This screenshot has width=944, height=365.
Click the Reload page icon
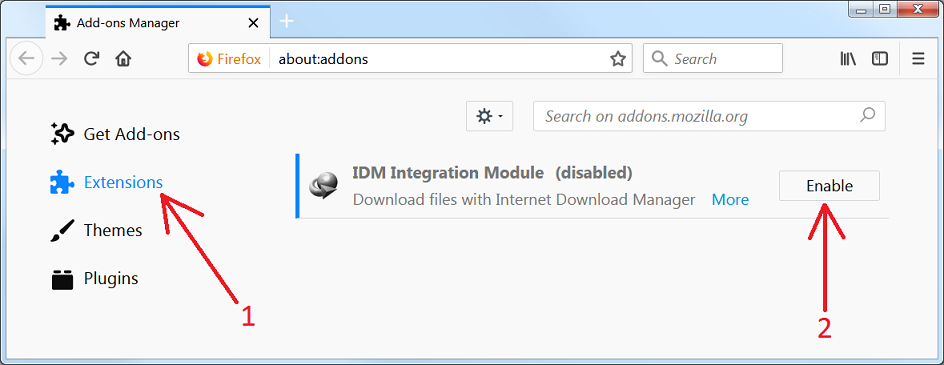[91, 58]
